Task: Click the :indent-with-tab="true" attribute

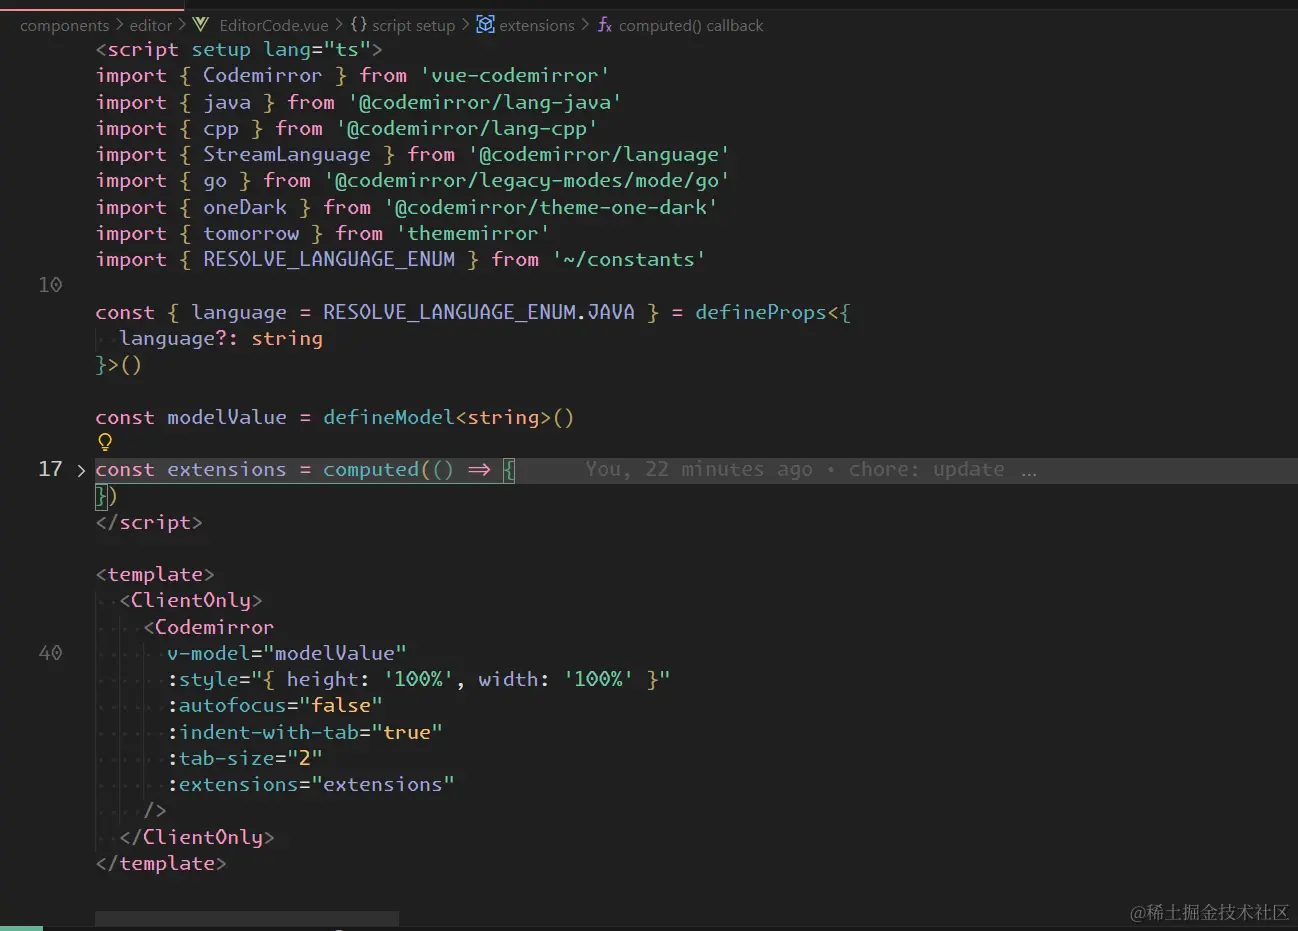Action: coord(305,732)
